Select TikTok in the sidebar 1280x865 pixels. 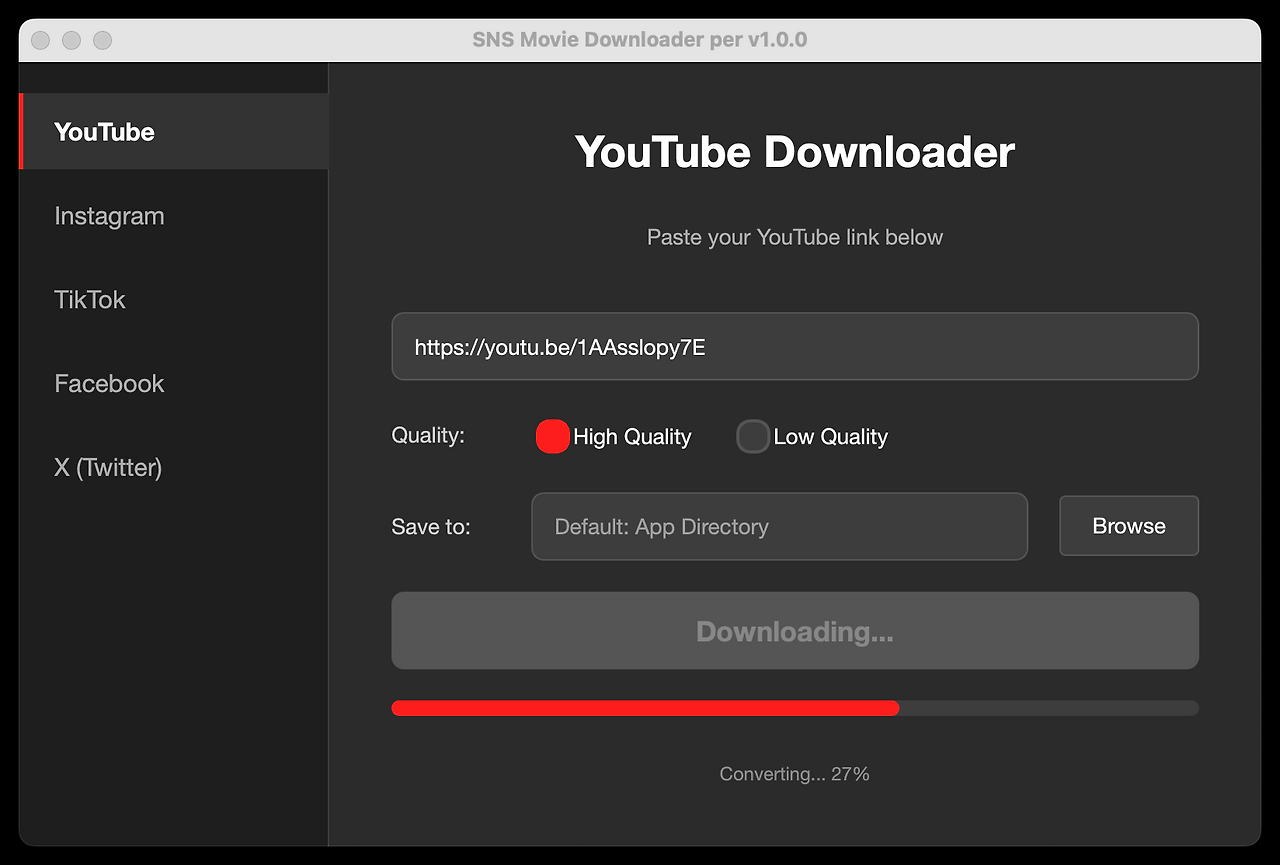[x=174, y=300]
